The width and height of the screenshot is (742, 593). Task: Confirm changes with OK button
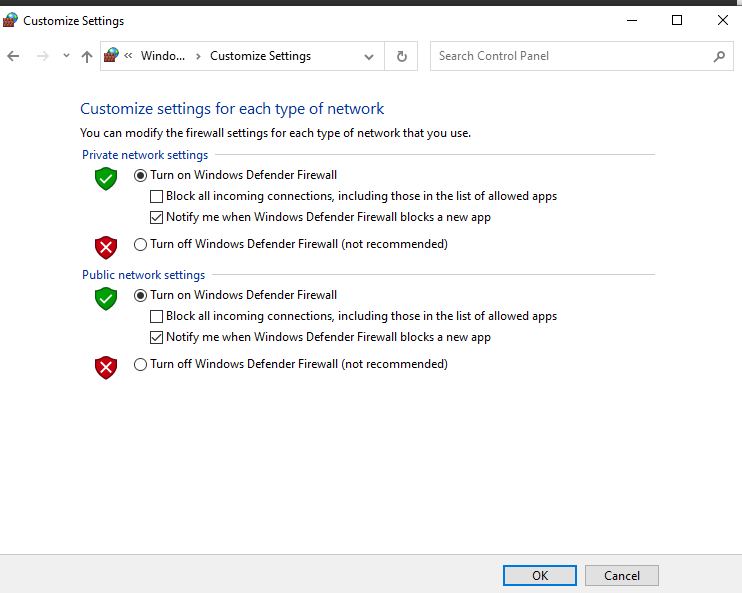coord(539,575)
